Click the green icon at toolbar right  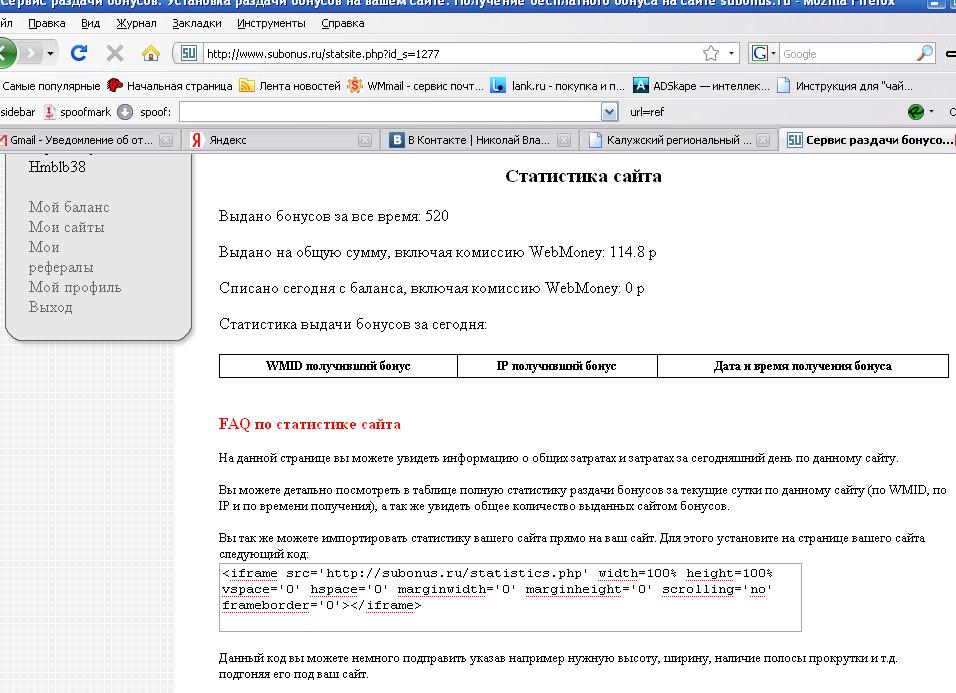[x=915, y=112]
